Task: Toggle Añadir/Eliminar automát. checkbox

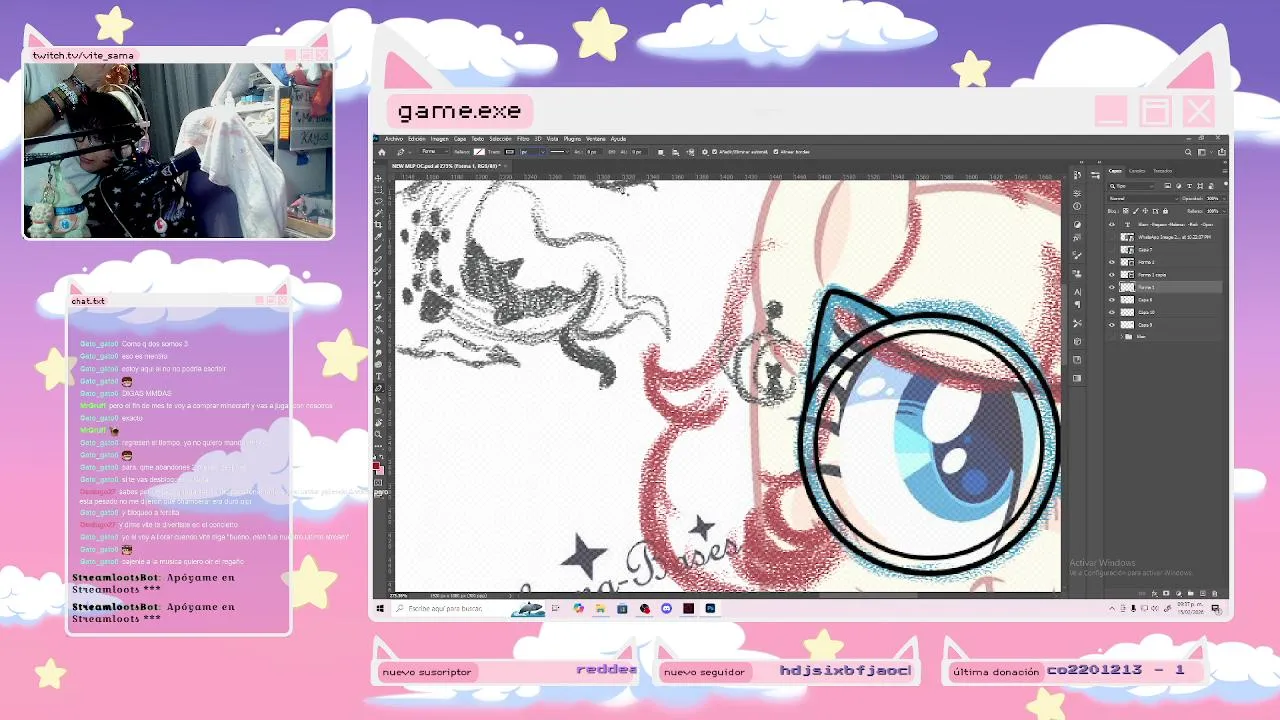Action: (714, 152)
